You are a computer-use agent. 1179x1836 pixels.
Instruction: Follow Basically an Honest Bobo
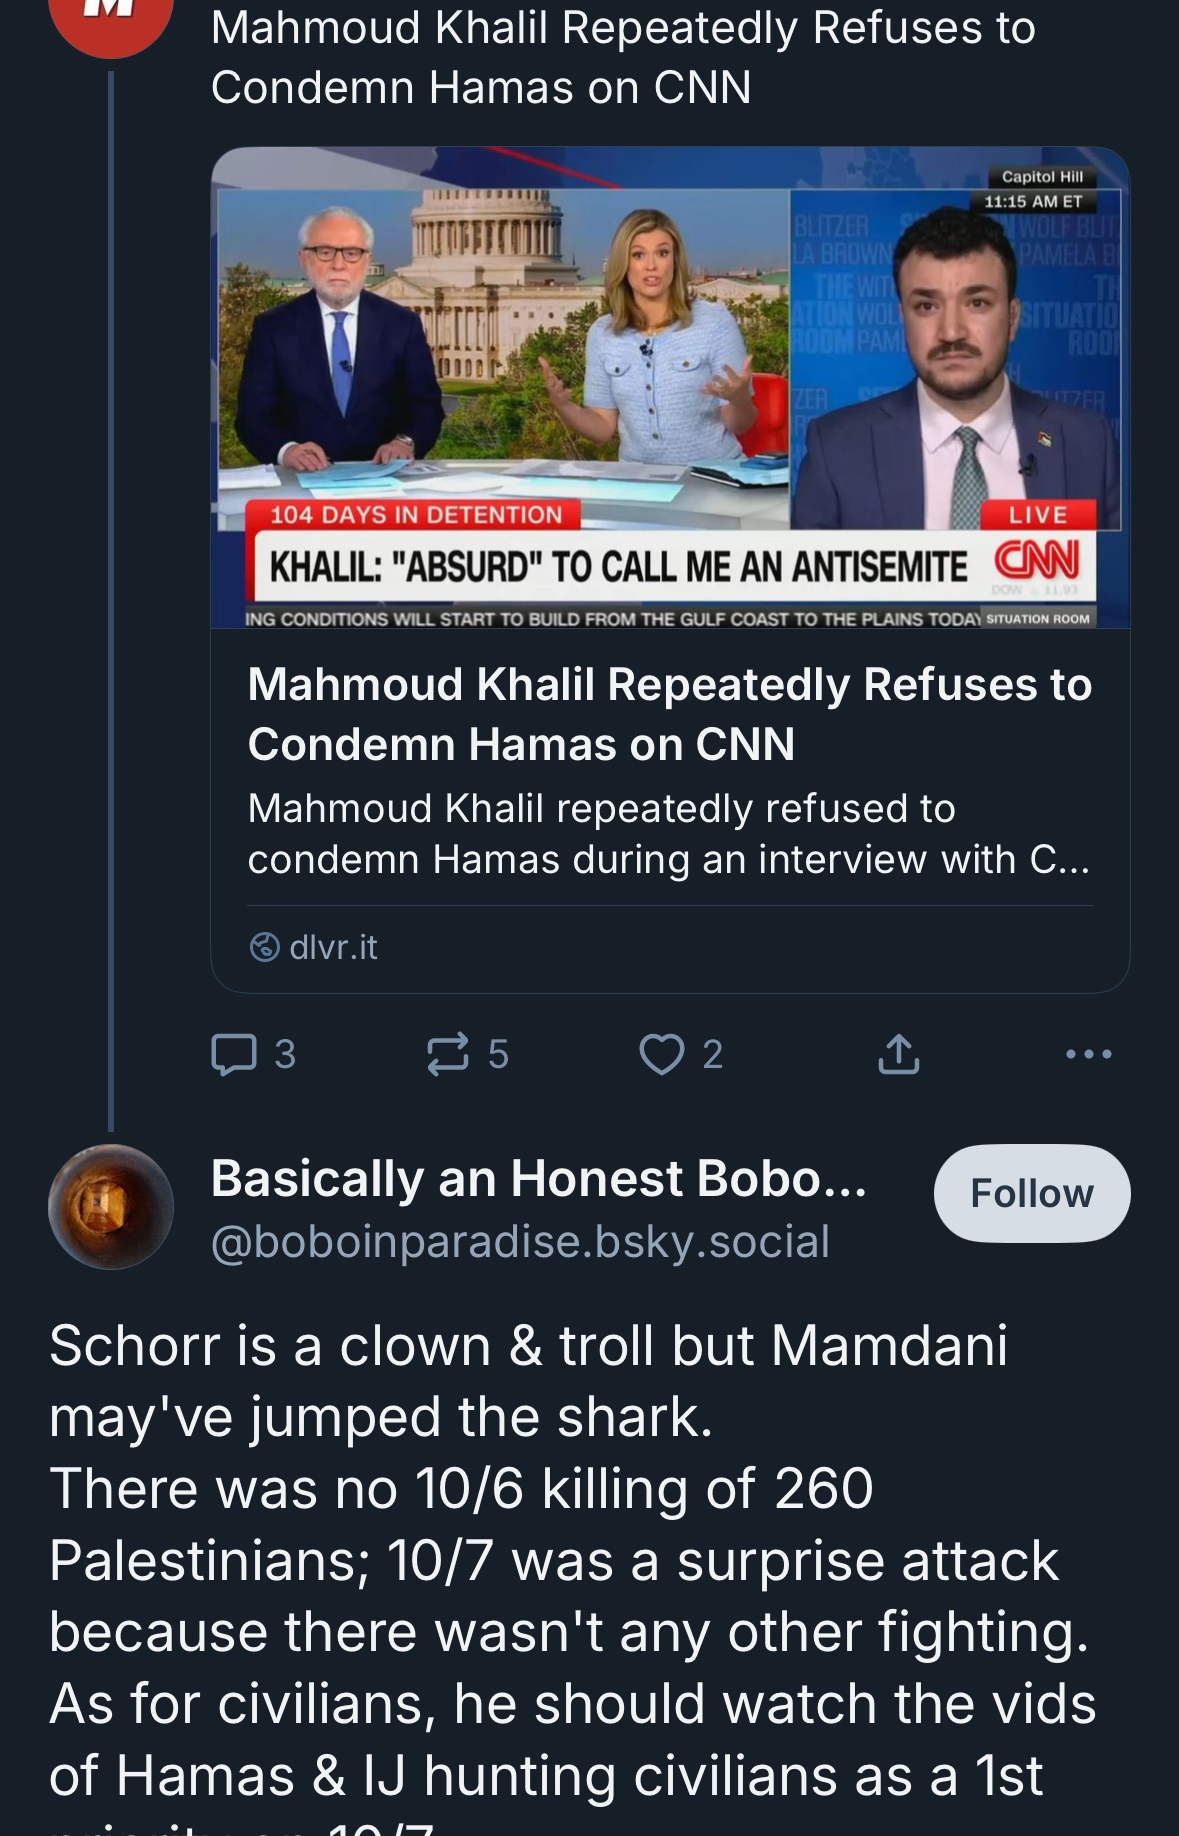tap(1031, 1193)
